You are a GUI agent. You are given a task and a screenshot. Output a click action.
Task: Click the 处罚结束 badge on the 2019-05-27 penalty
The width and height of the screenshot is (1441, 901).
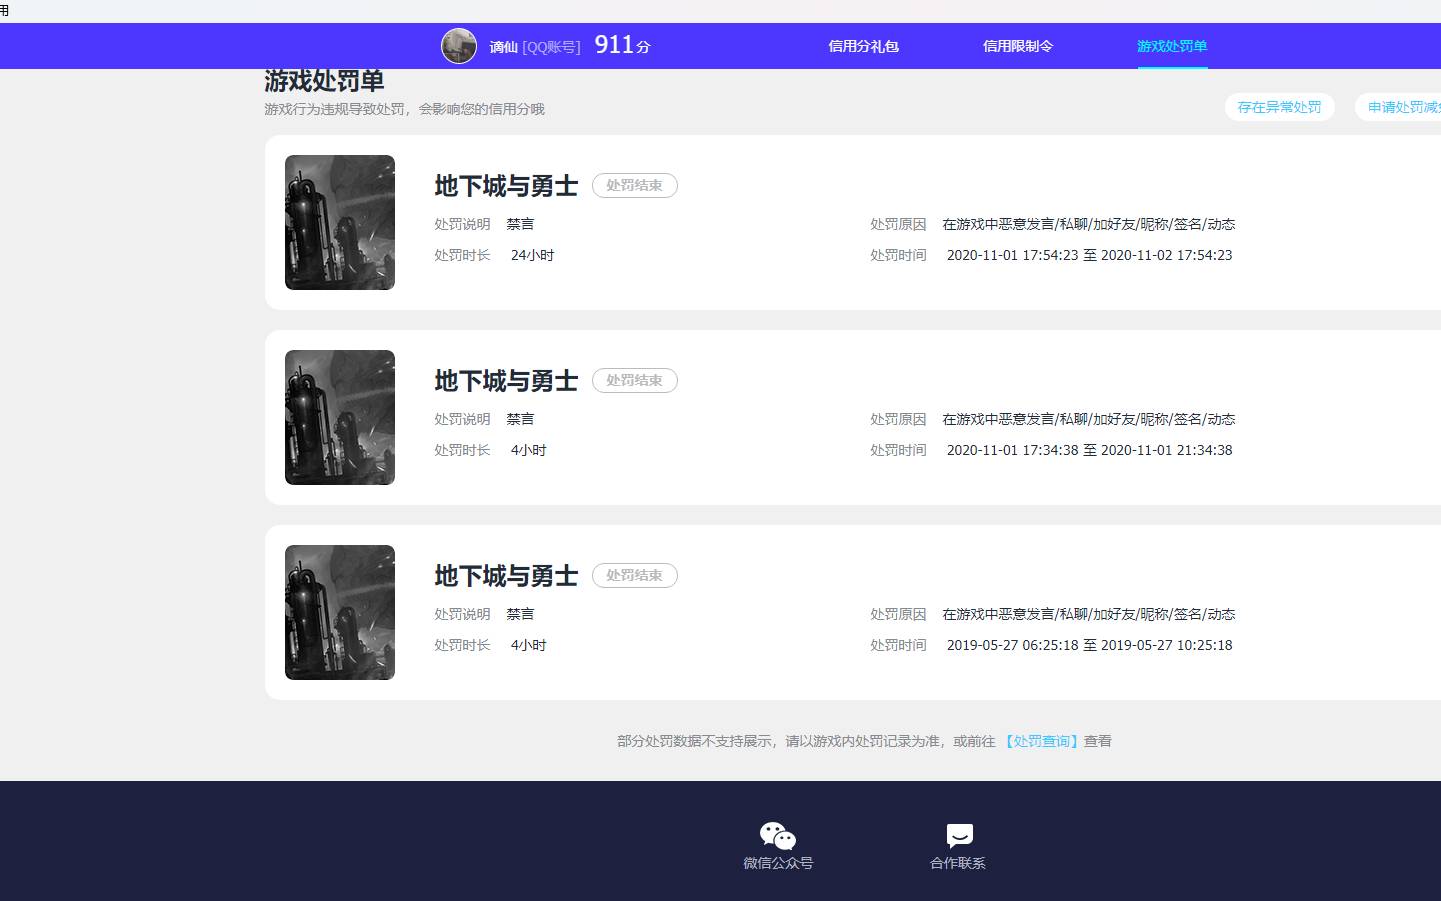[x=635, y=575]
